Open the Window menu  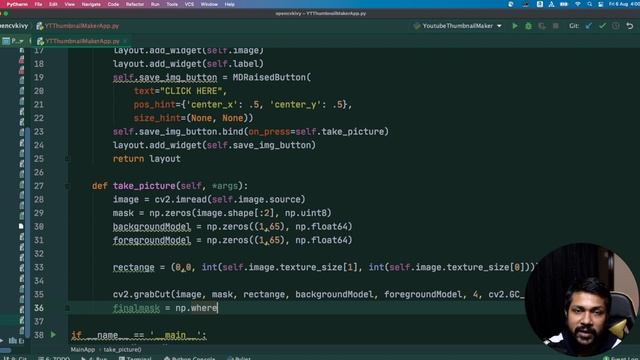[x=209, y=4]
